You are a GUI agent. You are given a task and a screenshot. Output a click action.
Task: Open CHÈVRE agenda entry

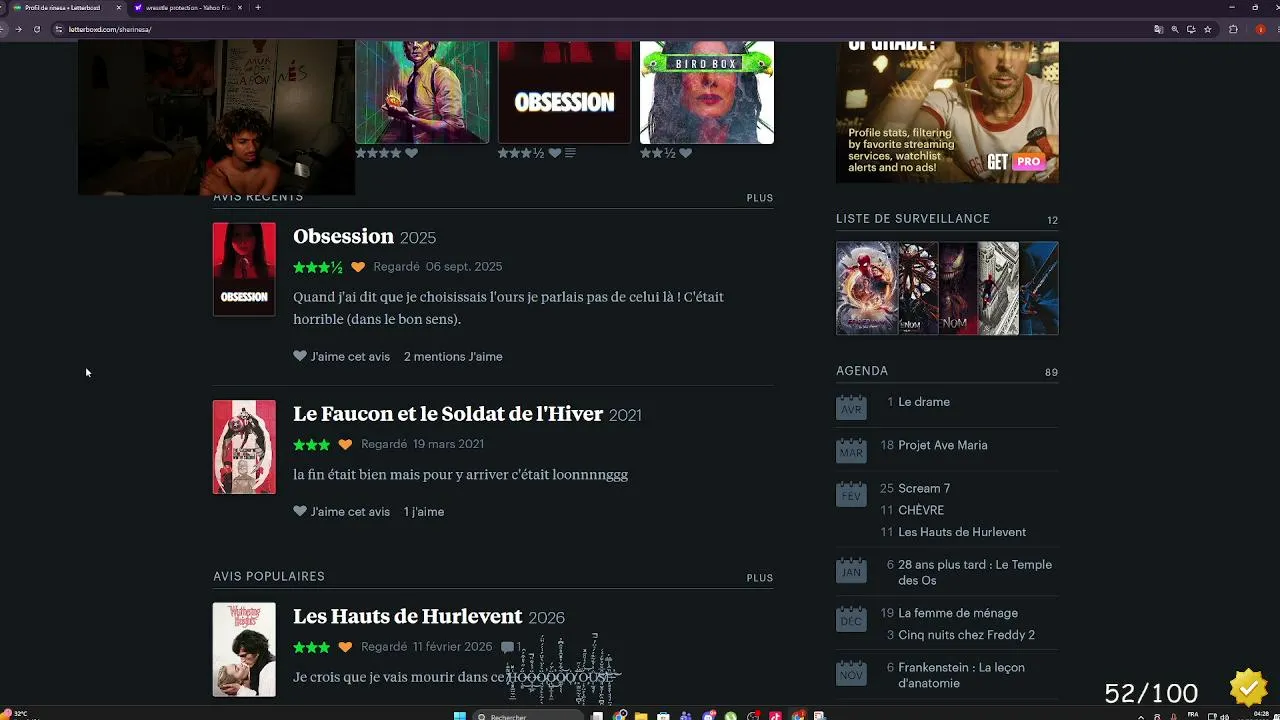[x=921, y=510]
